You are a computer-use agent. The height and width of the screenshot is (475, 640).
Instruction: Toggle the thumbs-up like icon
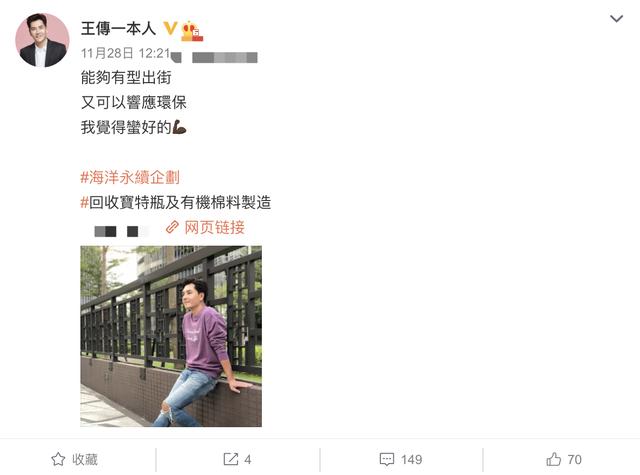pos(553,459)
